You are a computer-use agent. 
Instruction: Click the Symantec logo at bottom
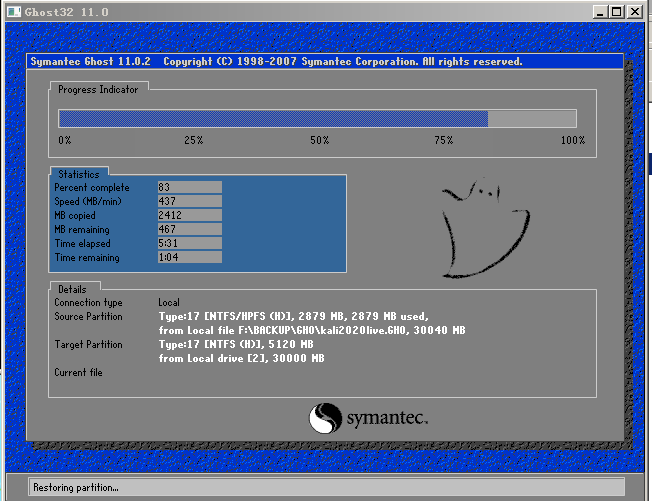pos(368,418)
